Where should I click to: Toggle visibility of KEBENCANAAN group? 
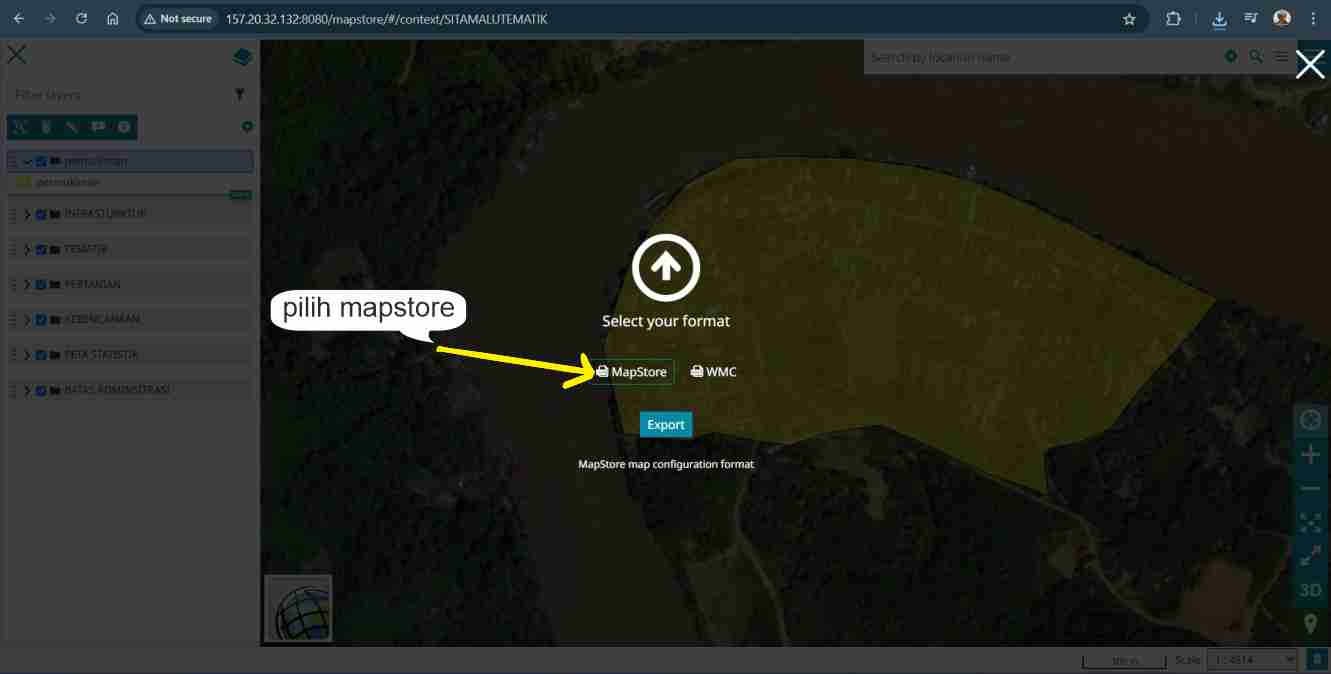tap(41, 320)
